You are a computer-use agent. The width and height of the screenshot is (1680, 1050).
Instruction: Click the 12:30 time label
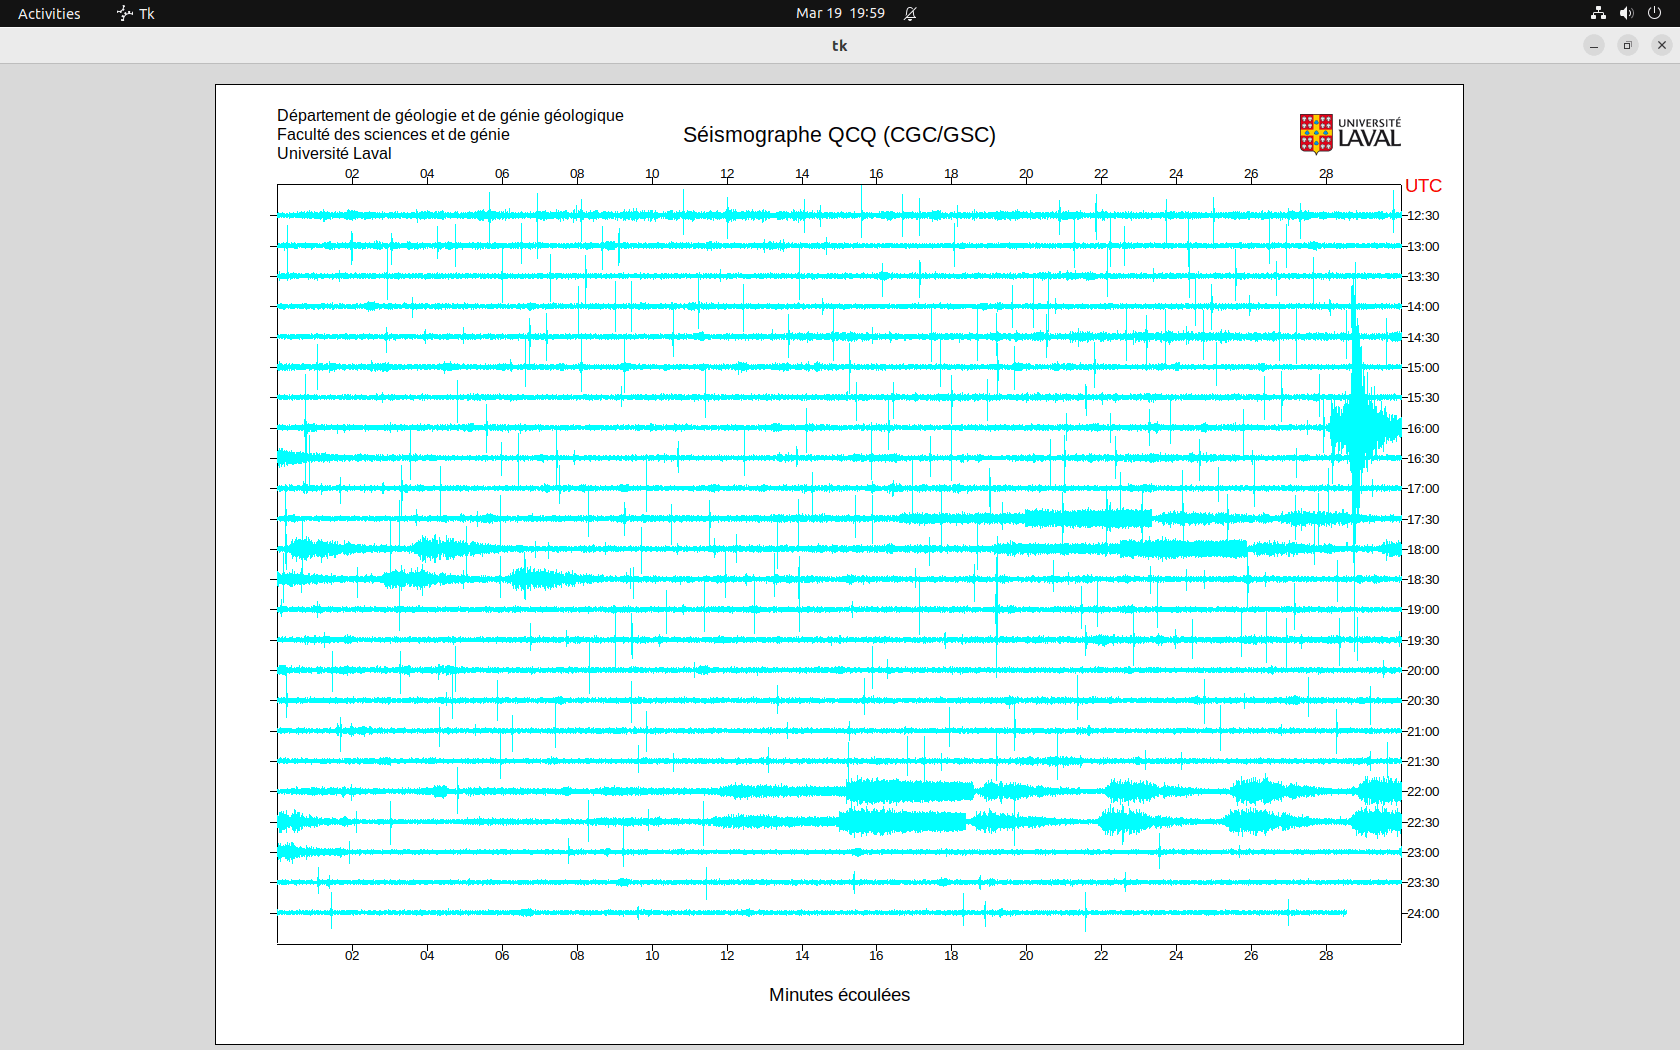pos(1423,216)
